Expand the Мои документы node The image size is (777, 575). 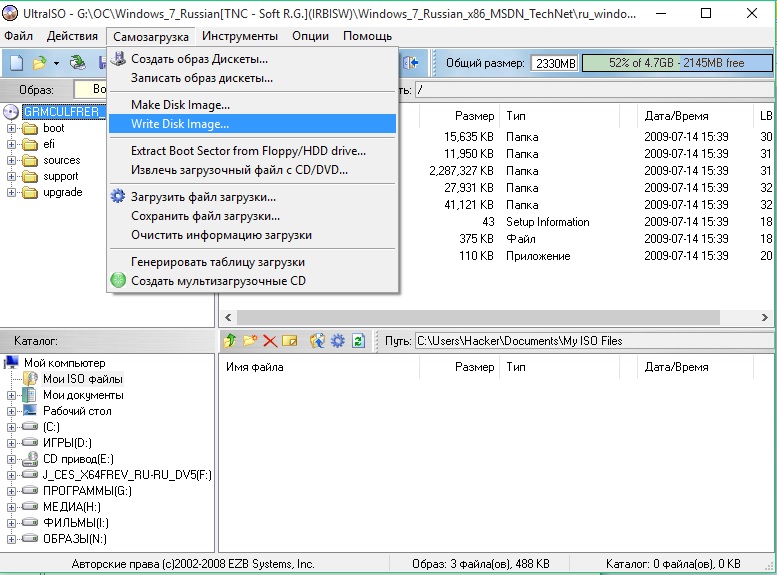pos(11,395)
